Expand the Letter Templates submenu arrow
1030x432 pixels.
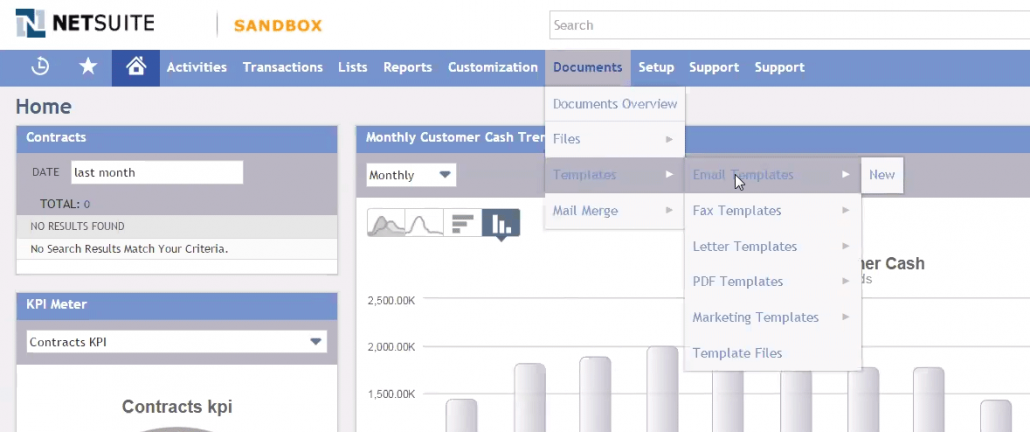[845, 246]
